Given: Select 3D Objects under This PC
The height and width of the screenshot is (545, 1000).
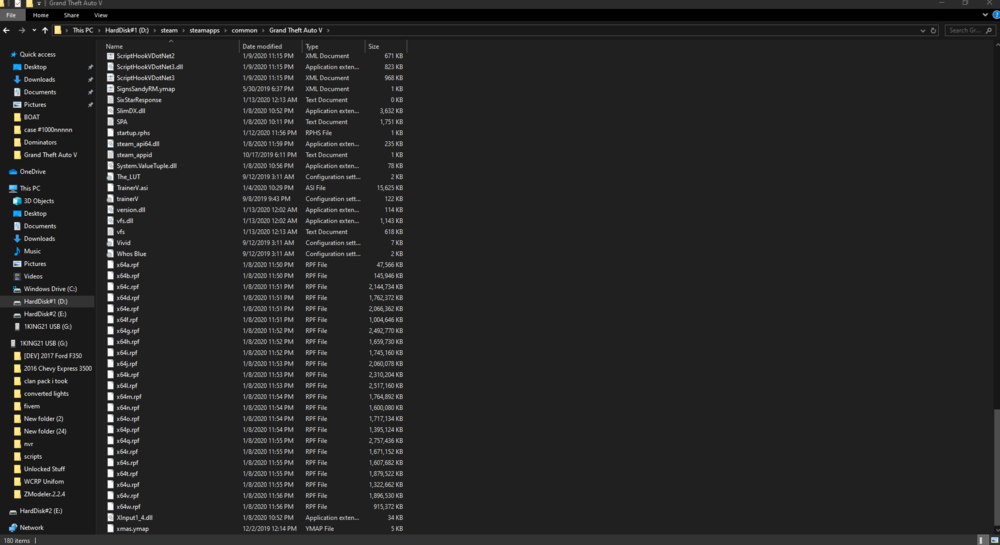Looking at the screenshot, I should [39, 201].
